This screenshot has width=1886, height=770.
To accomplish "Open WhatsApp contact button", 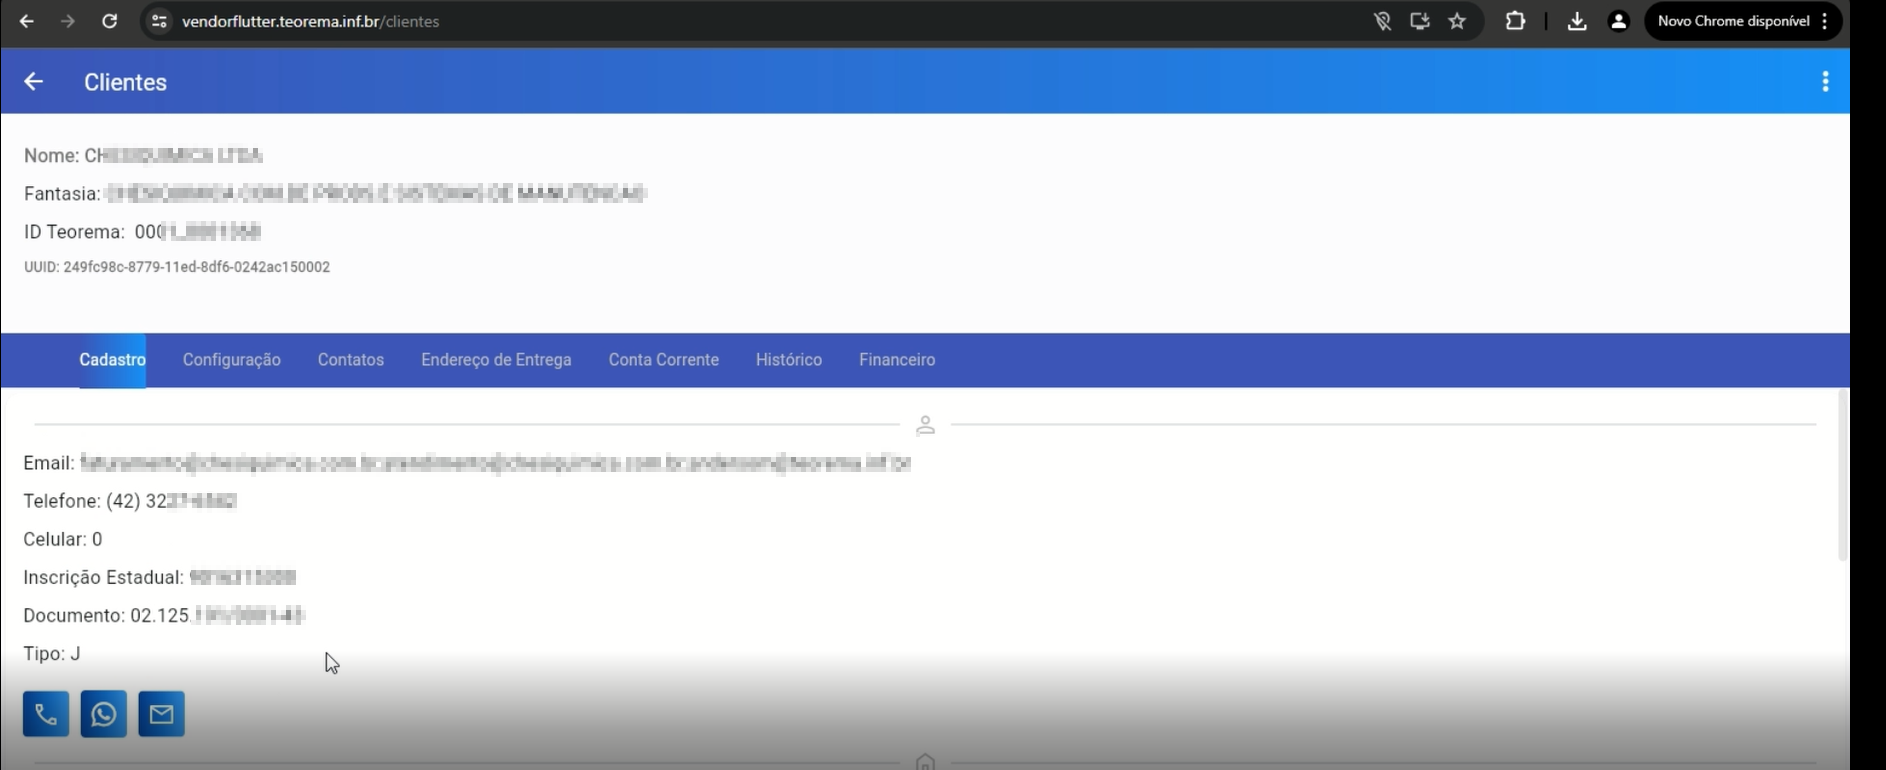I will pyautogui.click(x=104, y=714).
